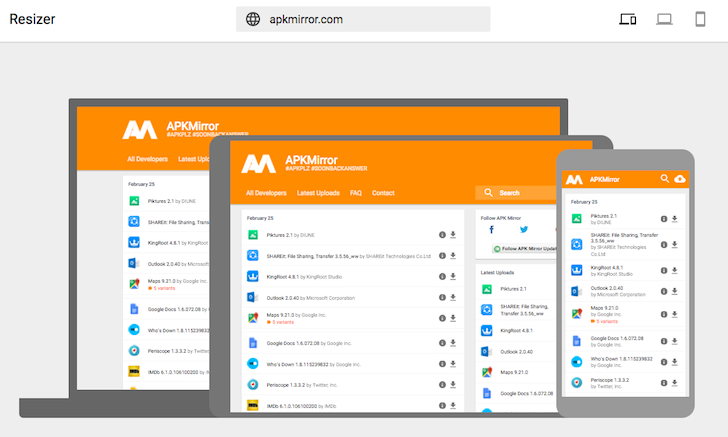Click the globe icon in URL bar
The width and height of the screenshot is (728, 437).
click(x=253, y=19)
